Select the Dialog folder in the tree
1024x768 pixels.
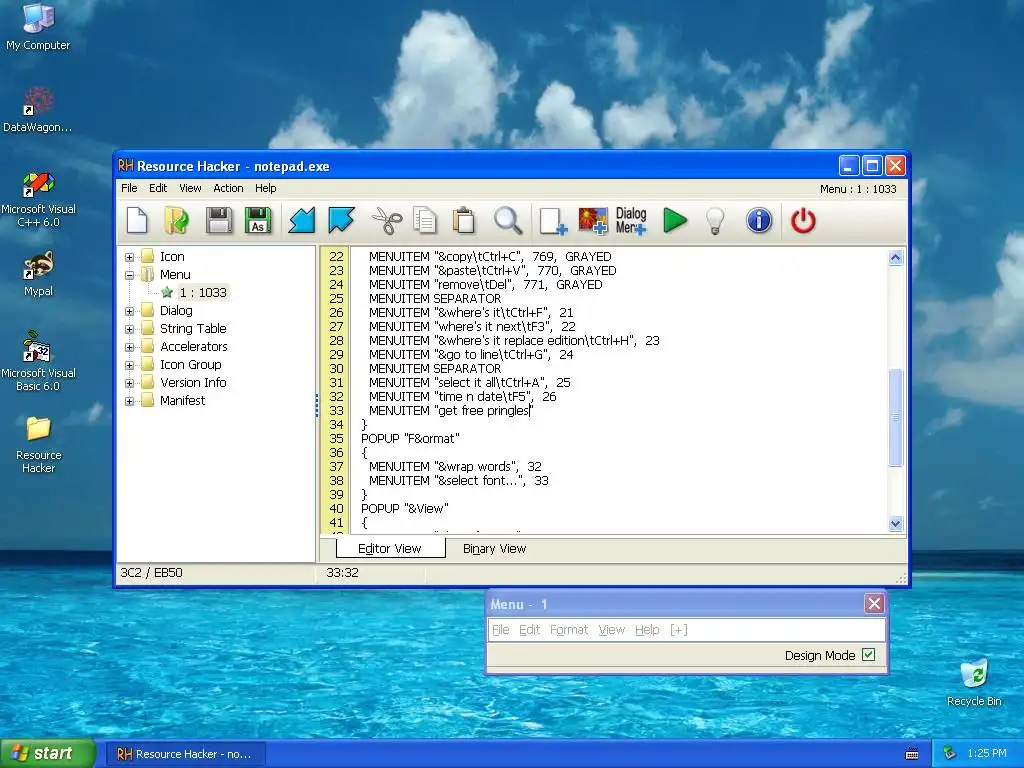(x=176, y=311)
